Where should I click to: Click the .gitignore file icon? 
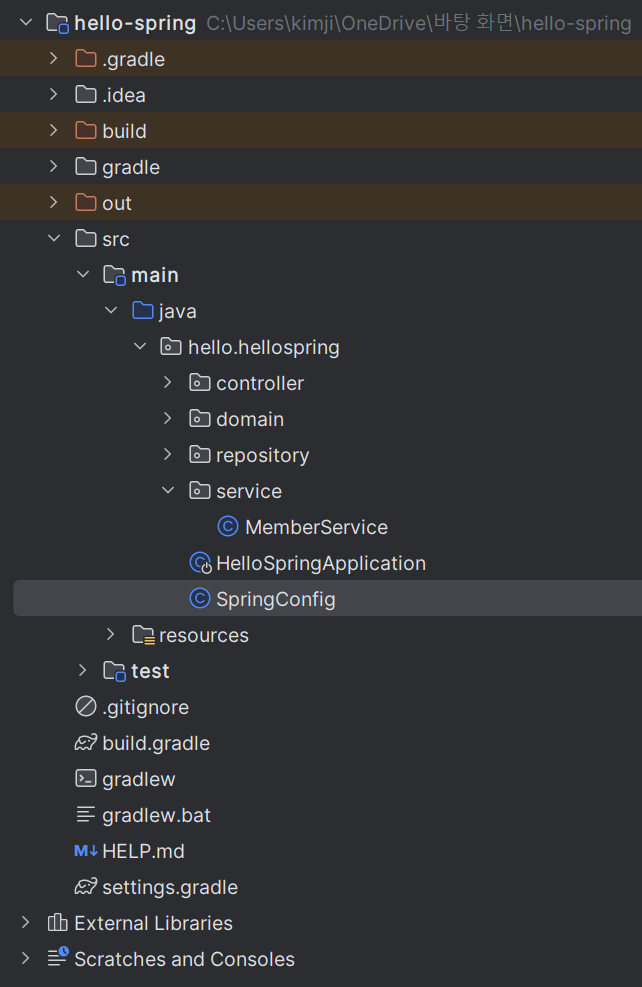click(86, 707)
